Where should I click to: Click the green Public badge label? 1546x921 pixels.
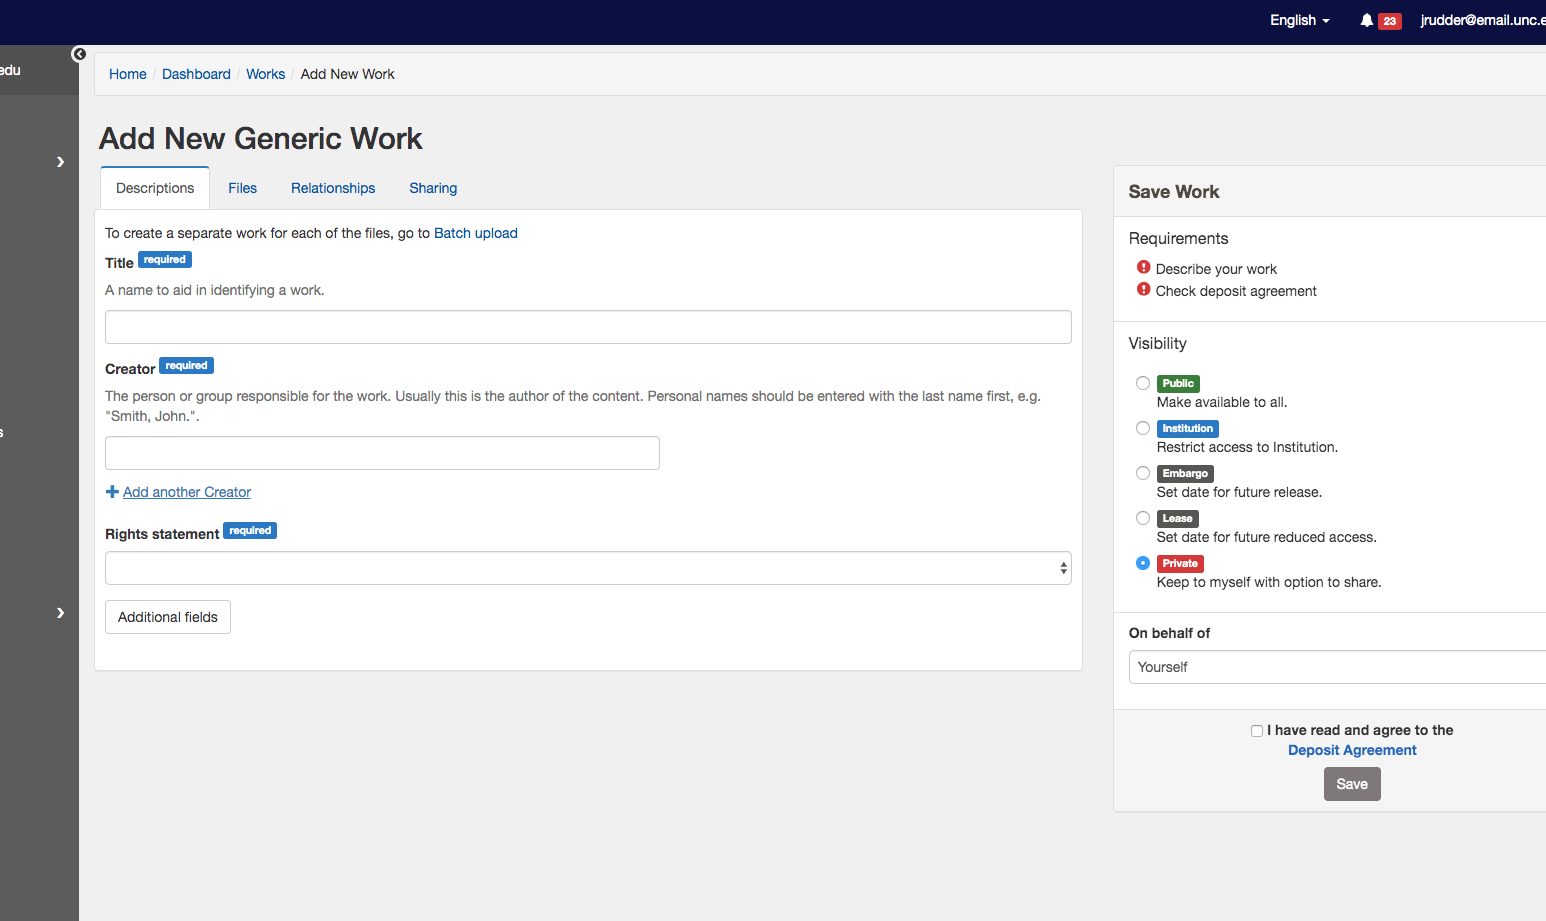coord(1178,384)
